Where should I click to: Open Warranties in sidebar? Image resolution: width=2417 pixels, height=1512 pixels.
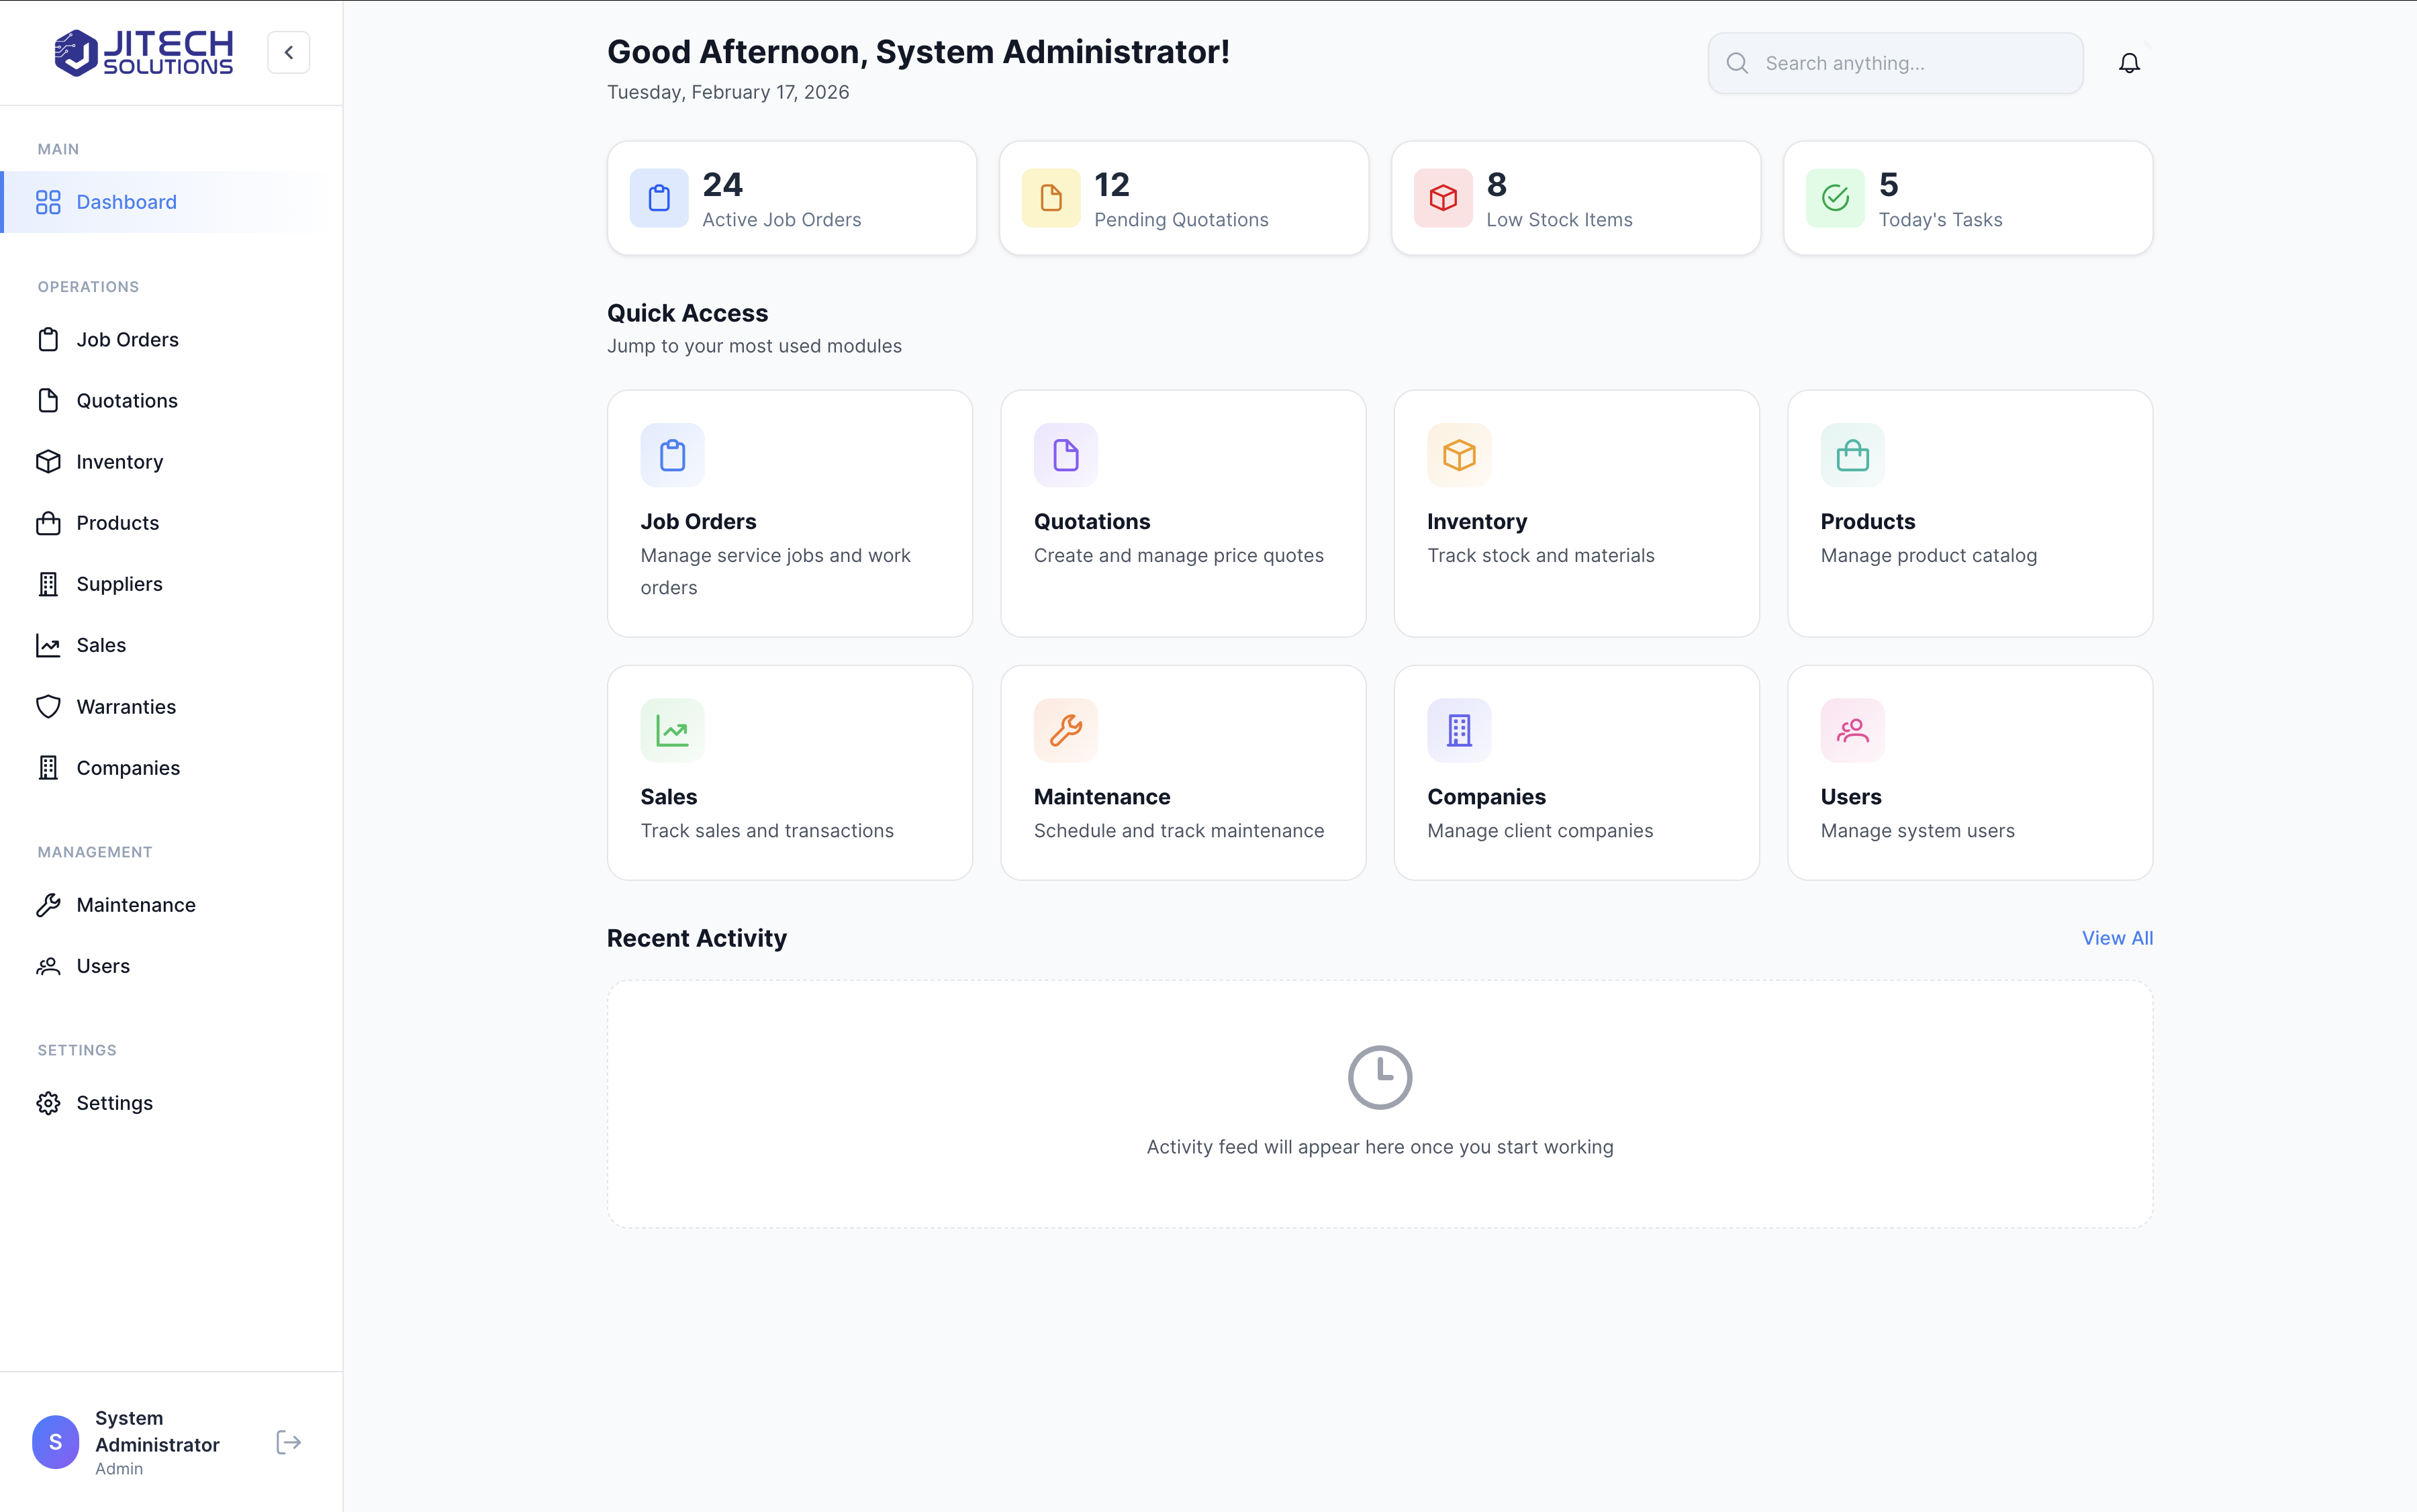(x=171, y=707)
